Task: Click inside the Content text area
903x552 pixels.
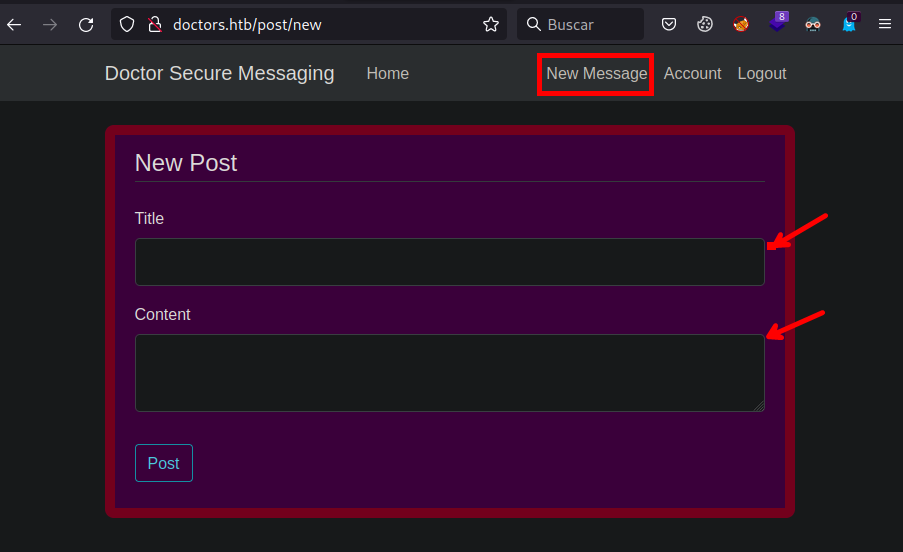Action: pyautogui.click(x=449, y=372)
